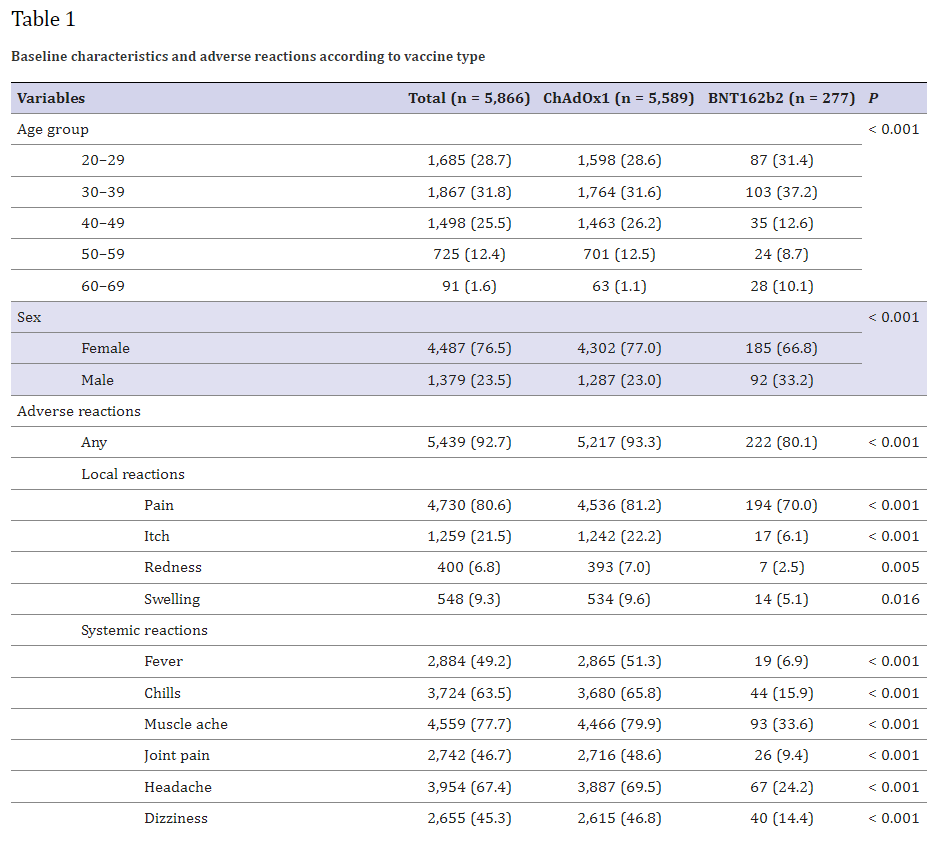Select BNT162b2 value '28 (10.1)'
Viewport: 939px width, 841px height.
point(782,286)
